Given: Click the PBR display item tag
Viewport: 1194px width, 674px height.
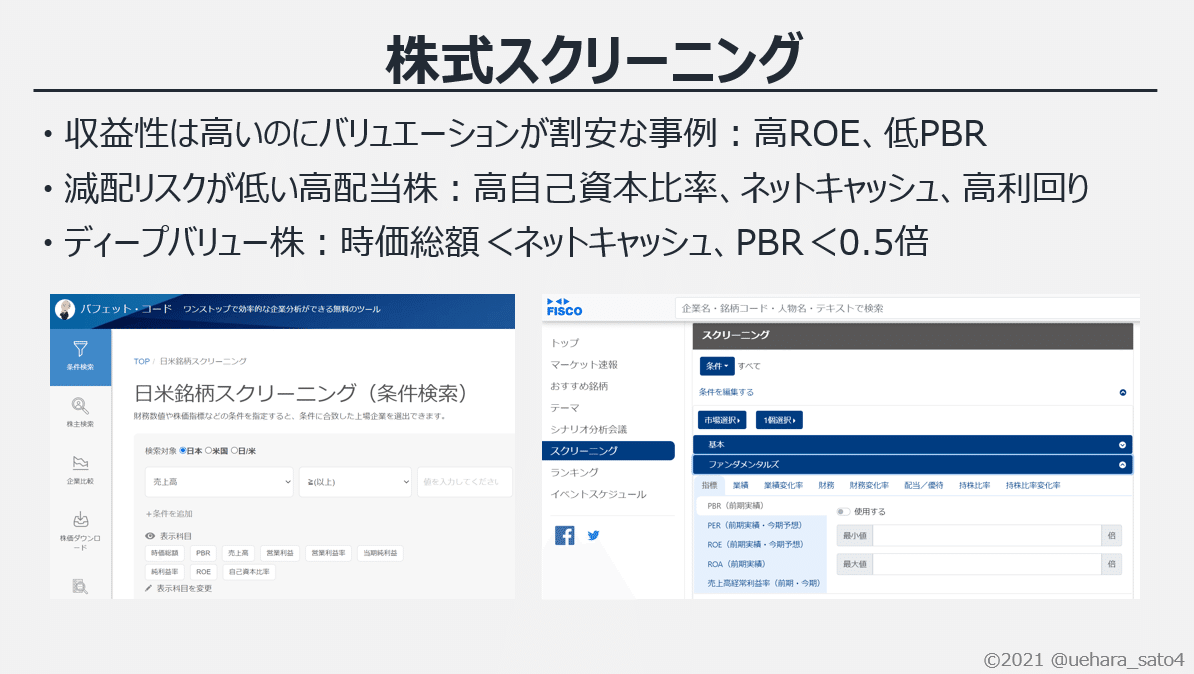Looking at the screenshot, I should click(203, 553).
